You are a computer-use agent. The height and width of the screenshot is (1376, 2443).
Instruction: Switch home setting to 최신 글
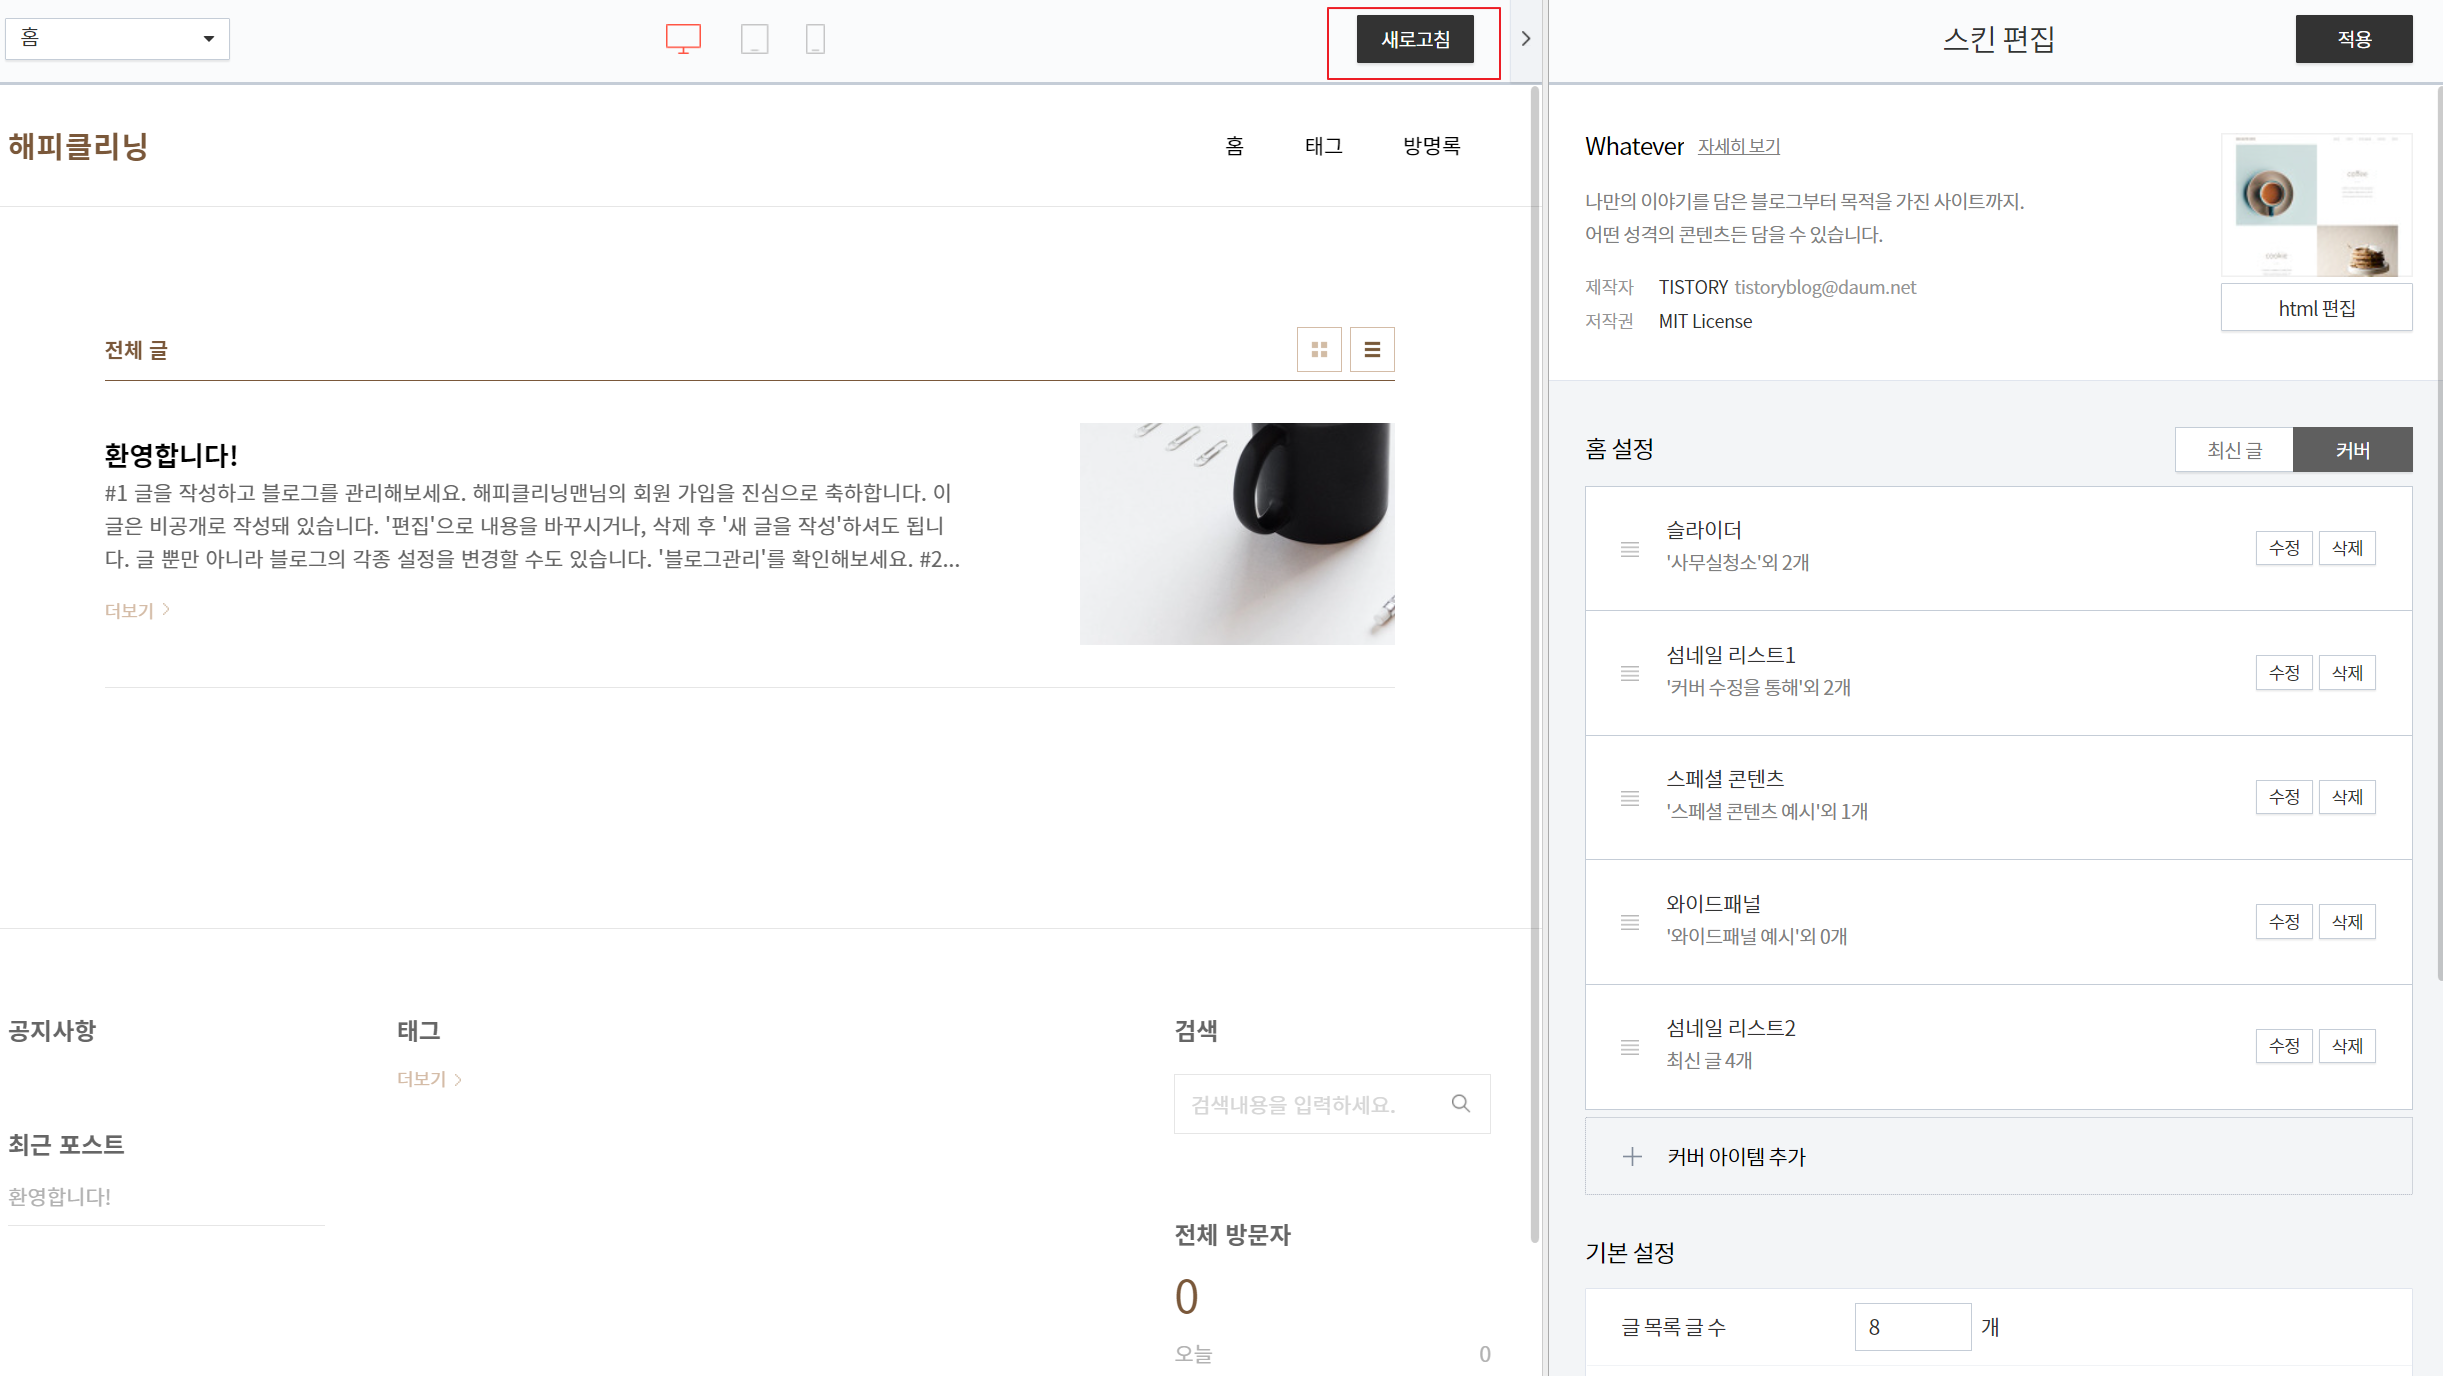[x=2233, y=450]
